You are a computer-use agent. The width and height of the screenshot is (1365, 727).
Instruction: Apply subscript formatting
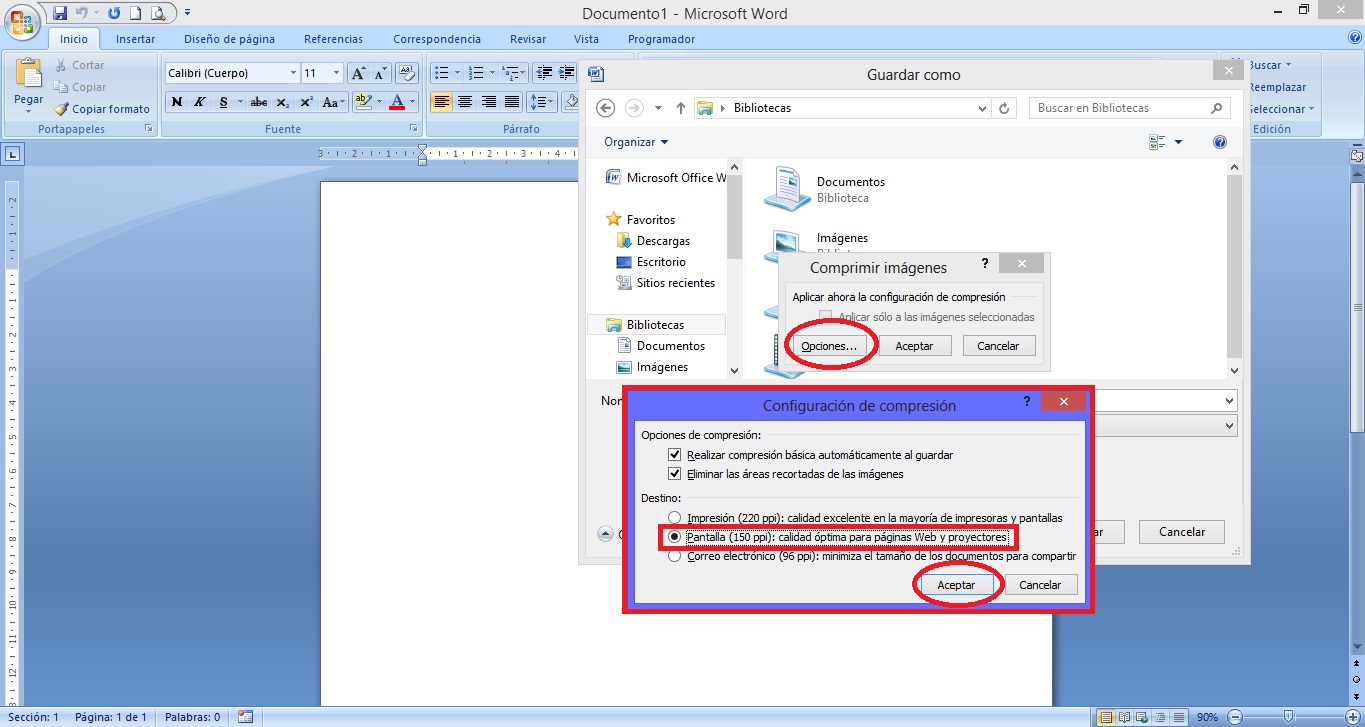283,102
